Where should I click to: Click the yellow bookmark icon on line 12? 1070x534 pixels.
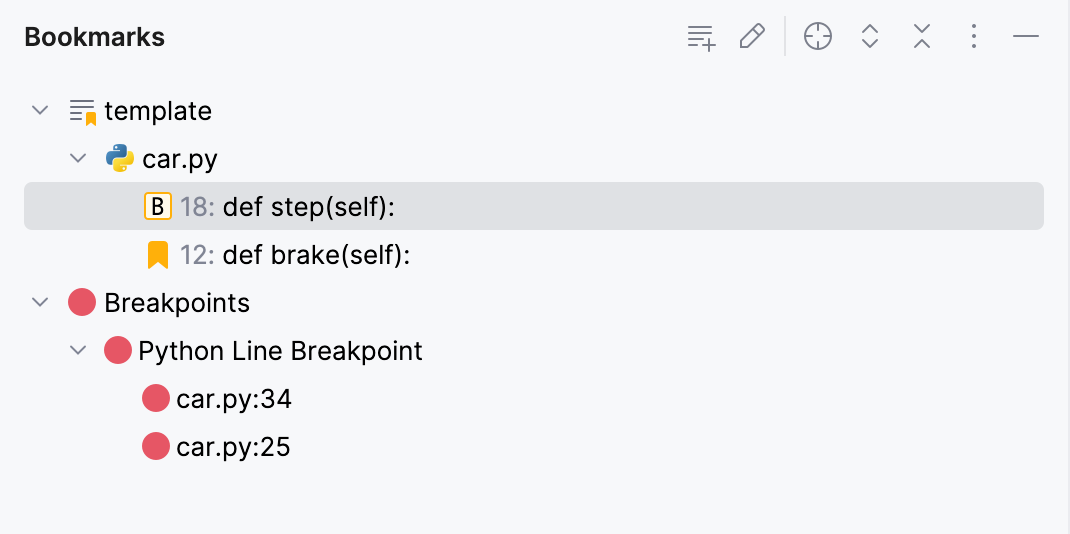pyautogui.click(x=157, y=255)
